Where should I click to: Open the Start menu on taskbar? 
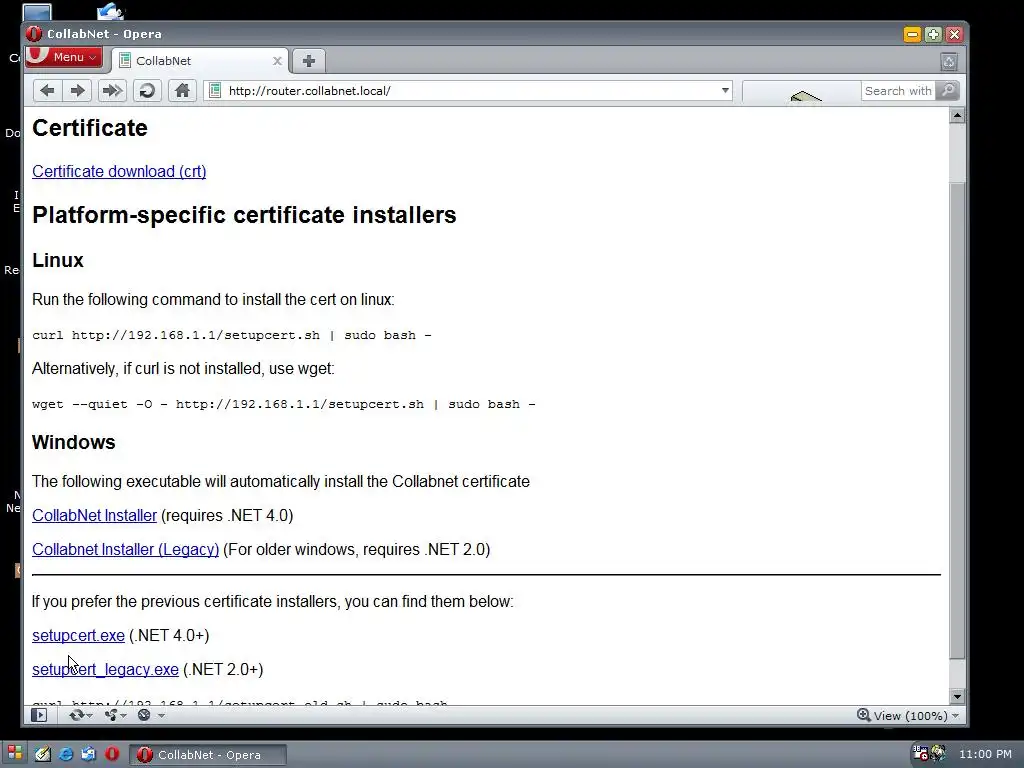coord(14,754)
